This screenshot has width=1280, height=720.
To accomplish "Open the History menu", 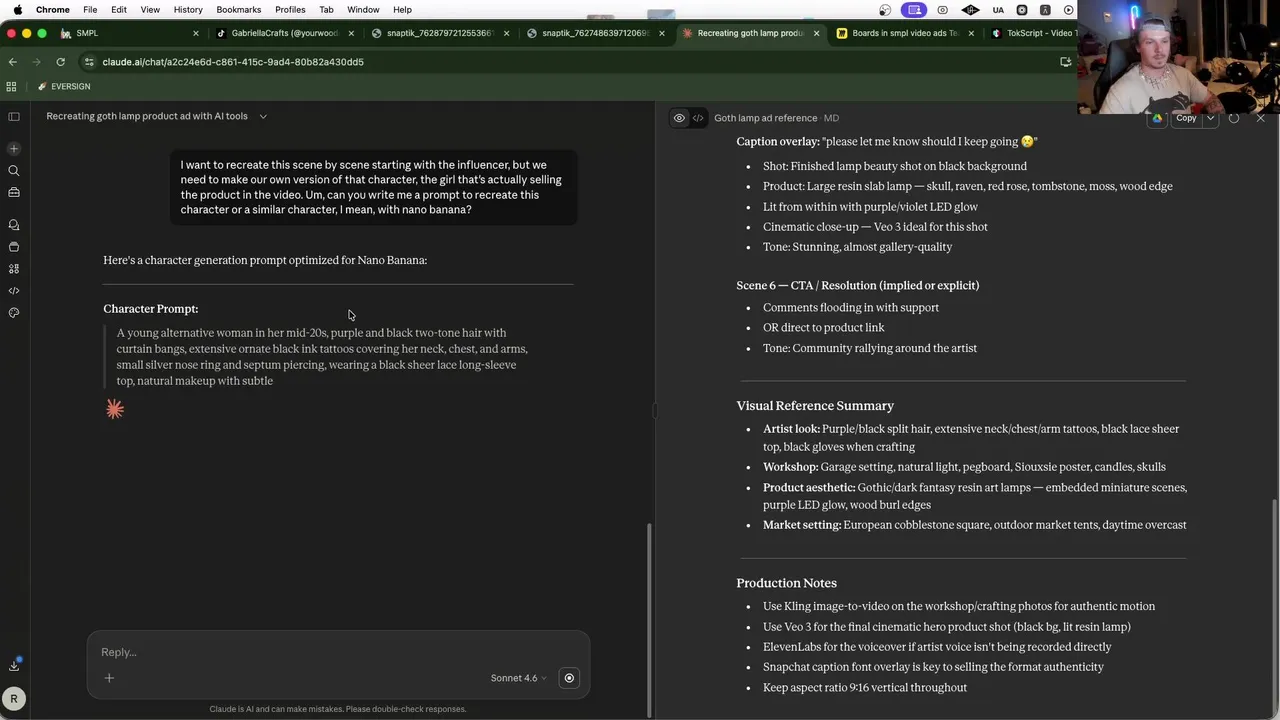I will 188,10.
